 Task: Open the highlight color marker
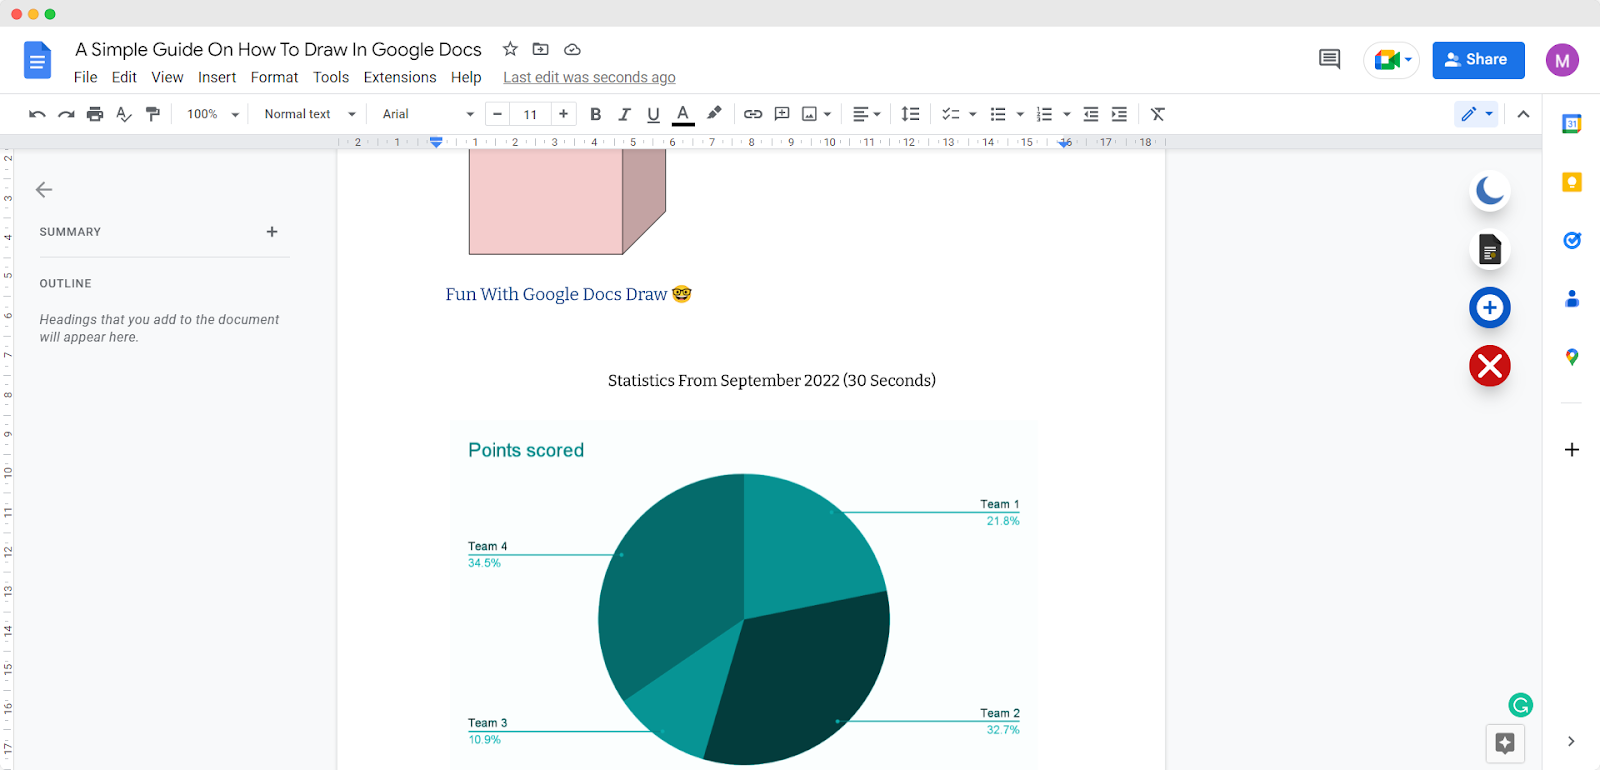pos(714,114)
